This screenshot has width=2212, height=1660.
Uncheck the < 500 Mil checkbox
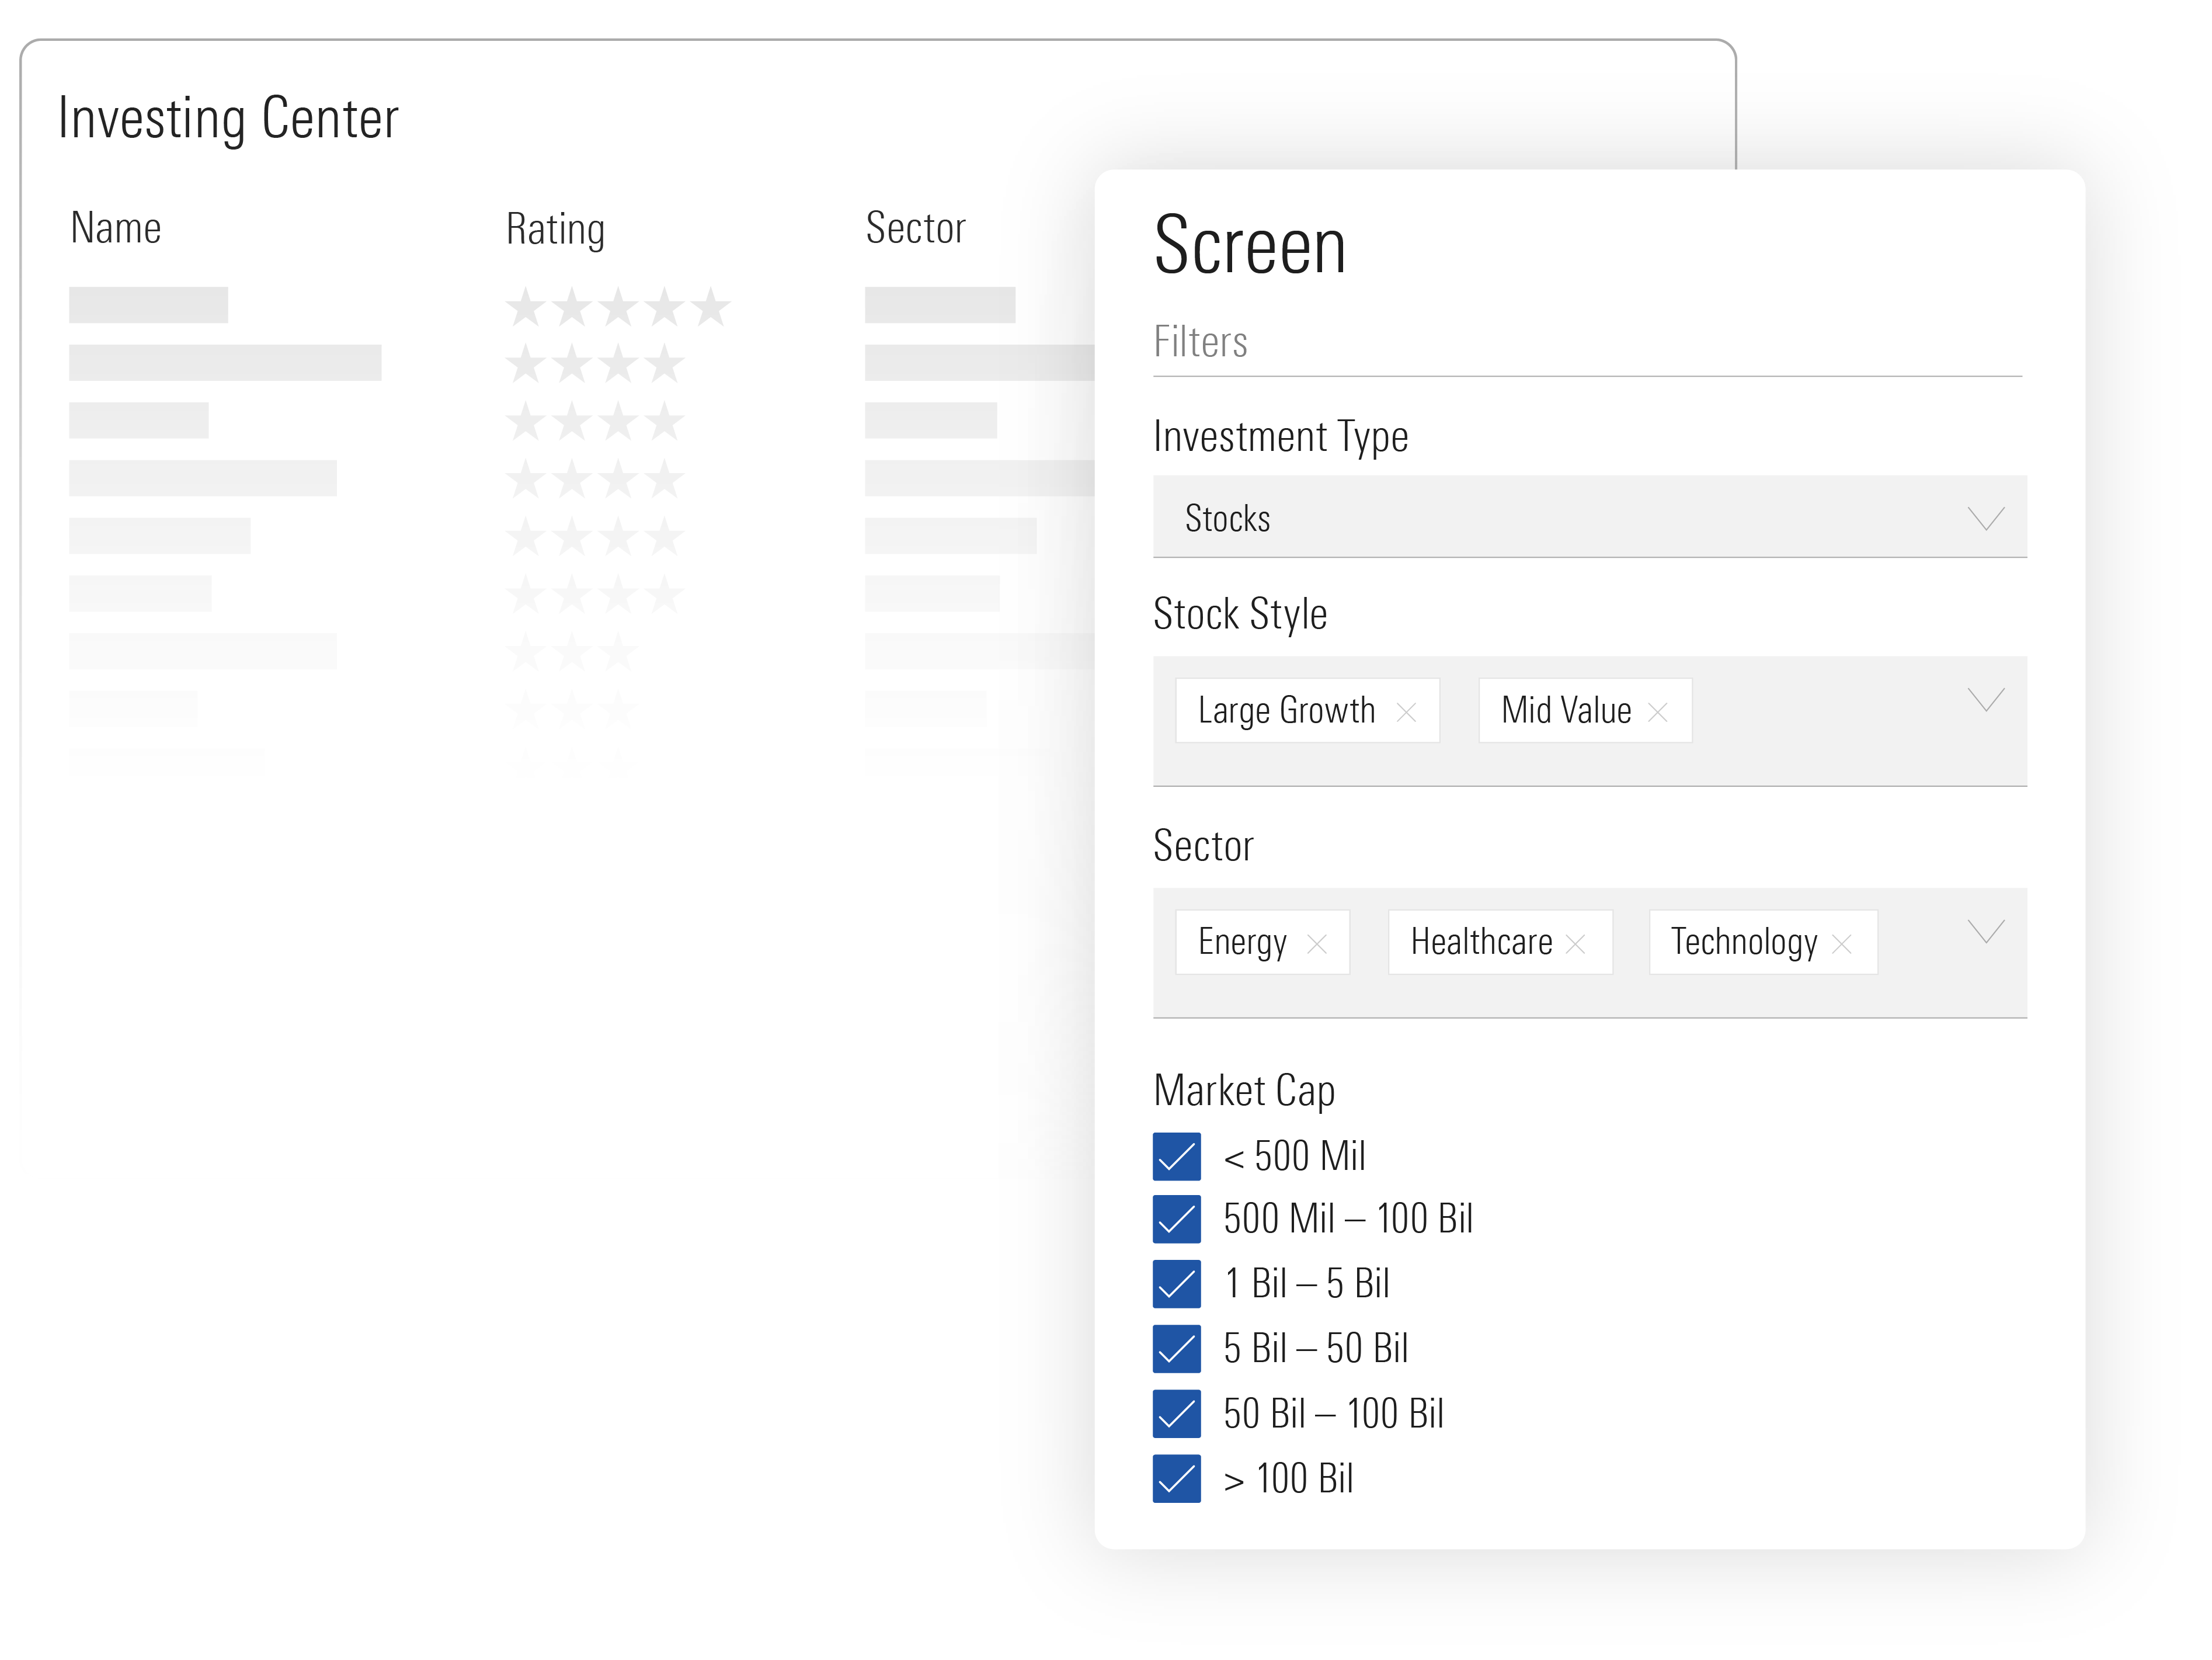coord(1176,1157)
